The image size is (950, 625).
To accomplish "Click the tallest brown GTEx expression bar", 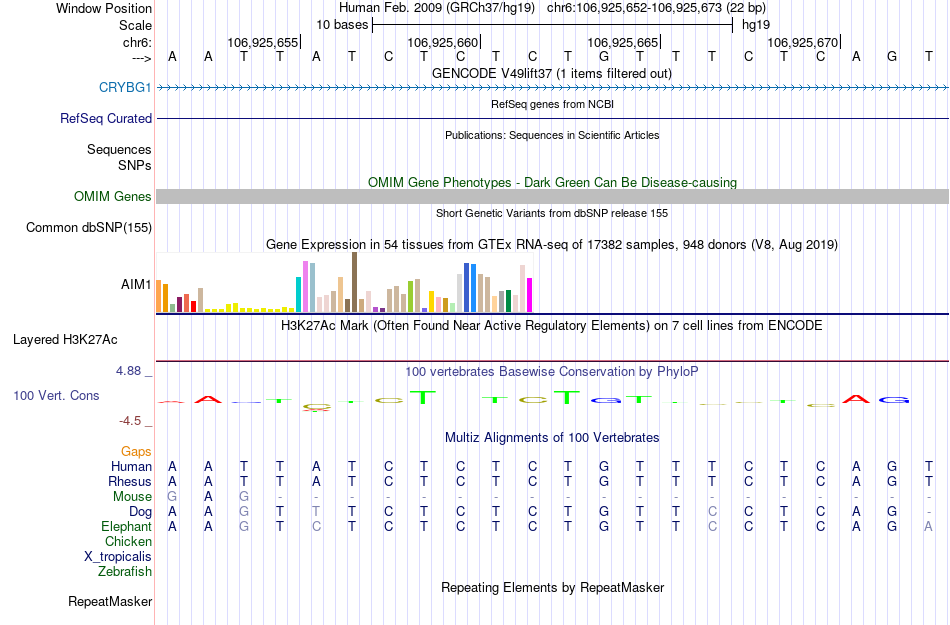I will pos(354,282).
